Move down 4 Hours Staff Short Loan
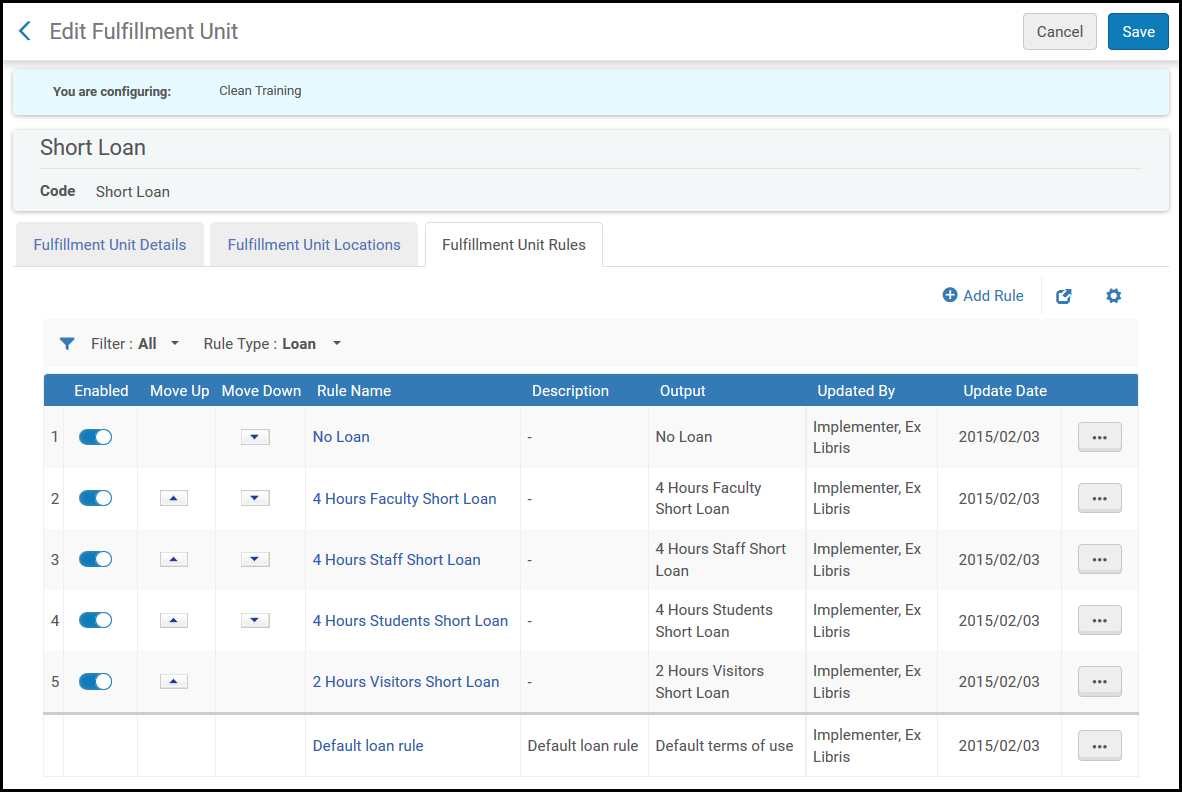1182x792 pixels. [255, 559]
